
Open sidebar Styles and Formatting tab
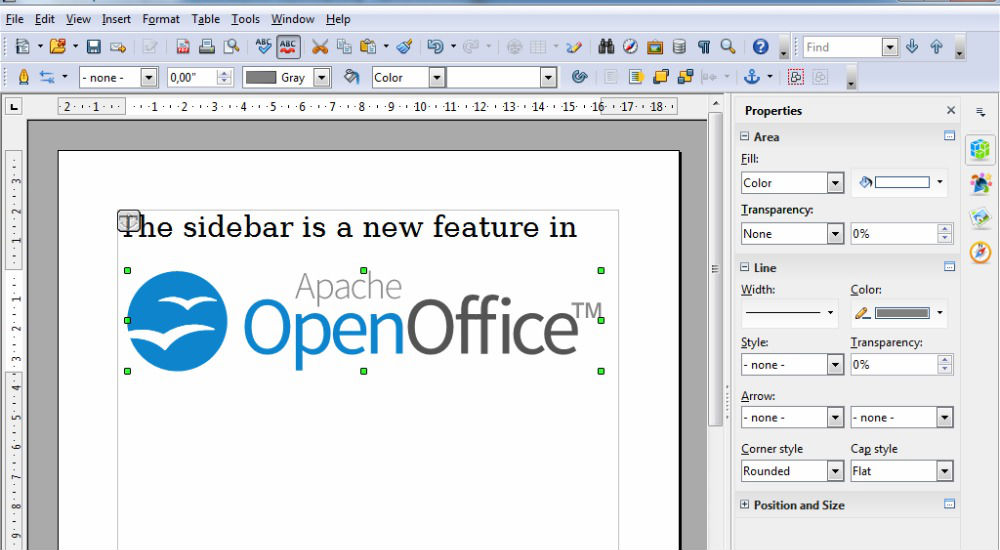(981, 183)
